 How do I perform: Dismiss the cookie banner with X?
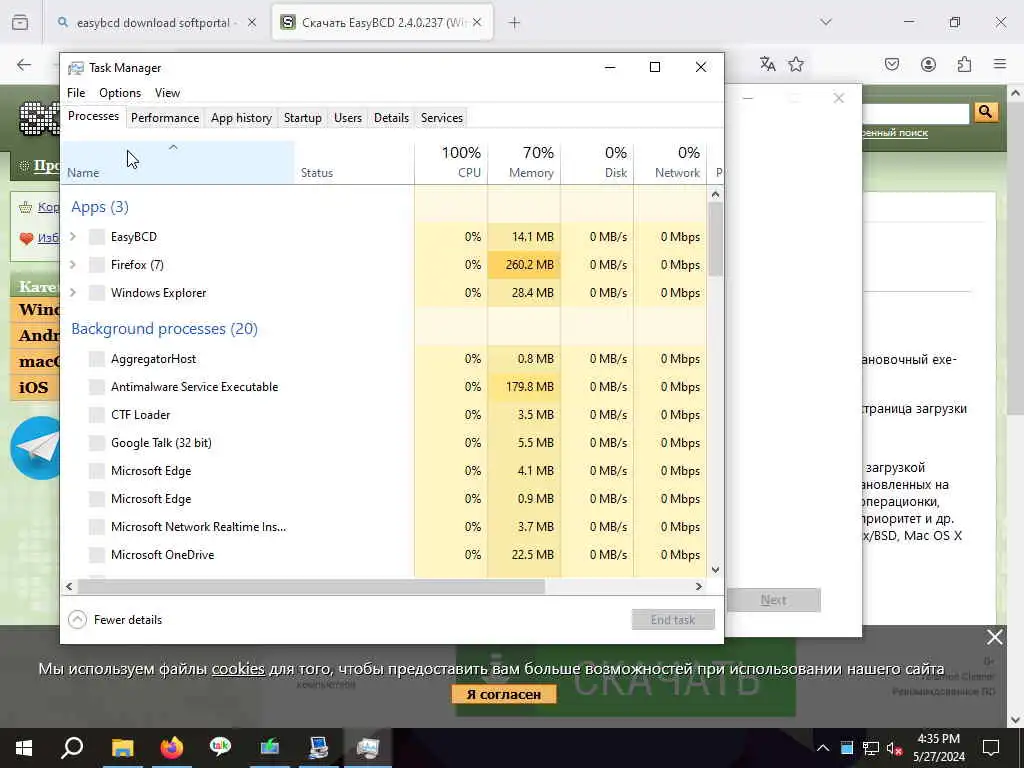coord(995,637)
